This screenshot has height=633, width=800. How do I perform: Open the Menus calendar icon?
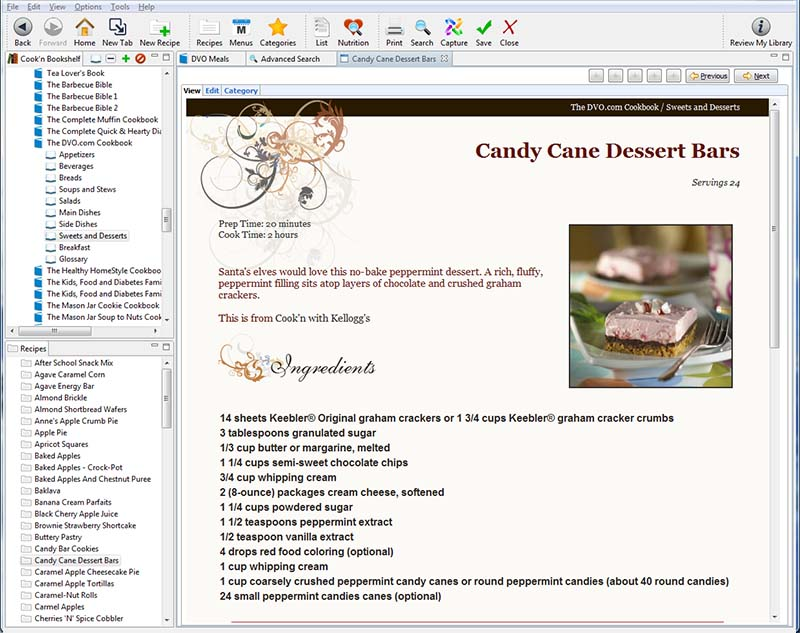(x=241, y=29)
